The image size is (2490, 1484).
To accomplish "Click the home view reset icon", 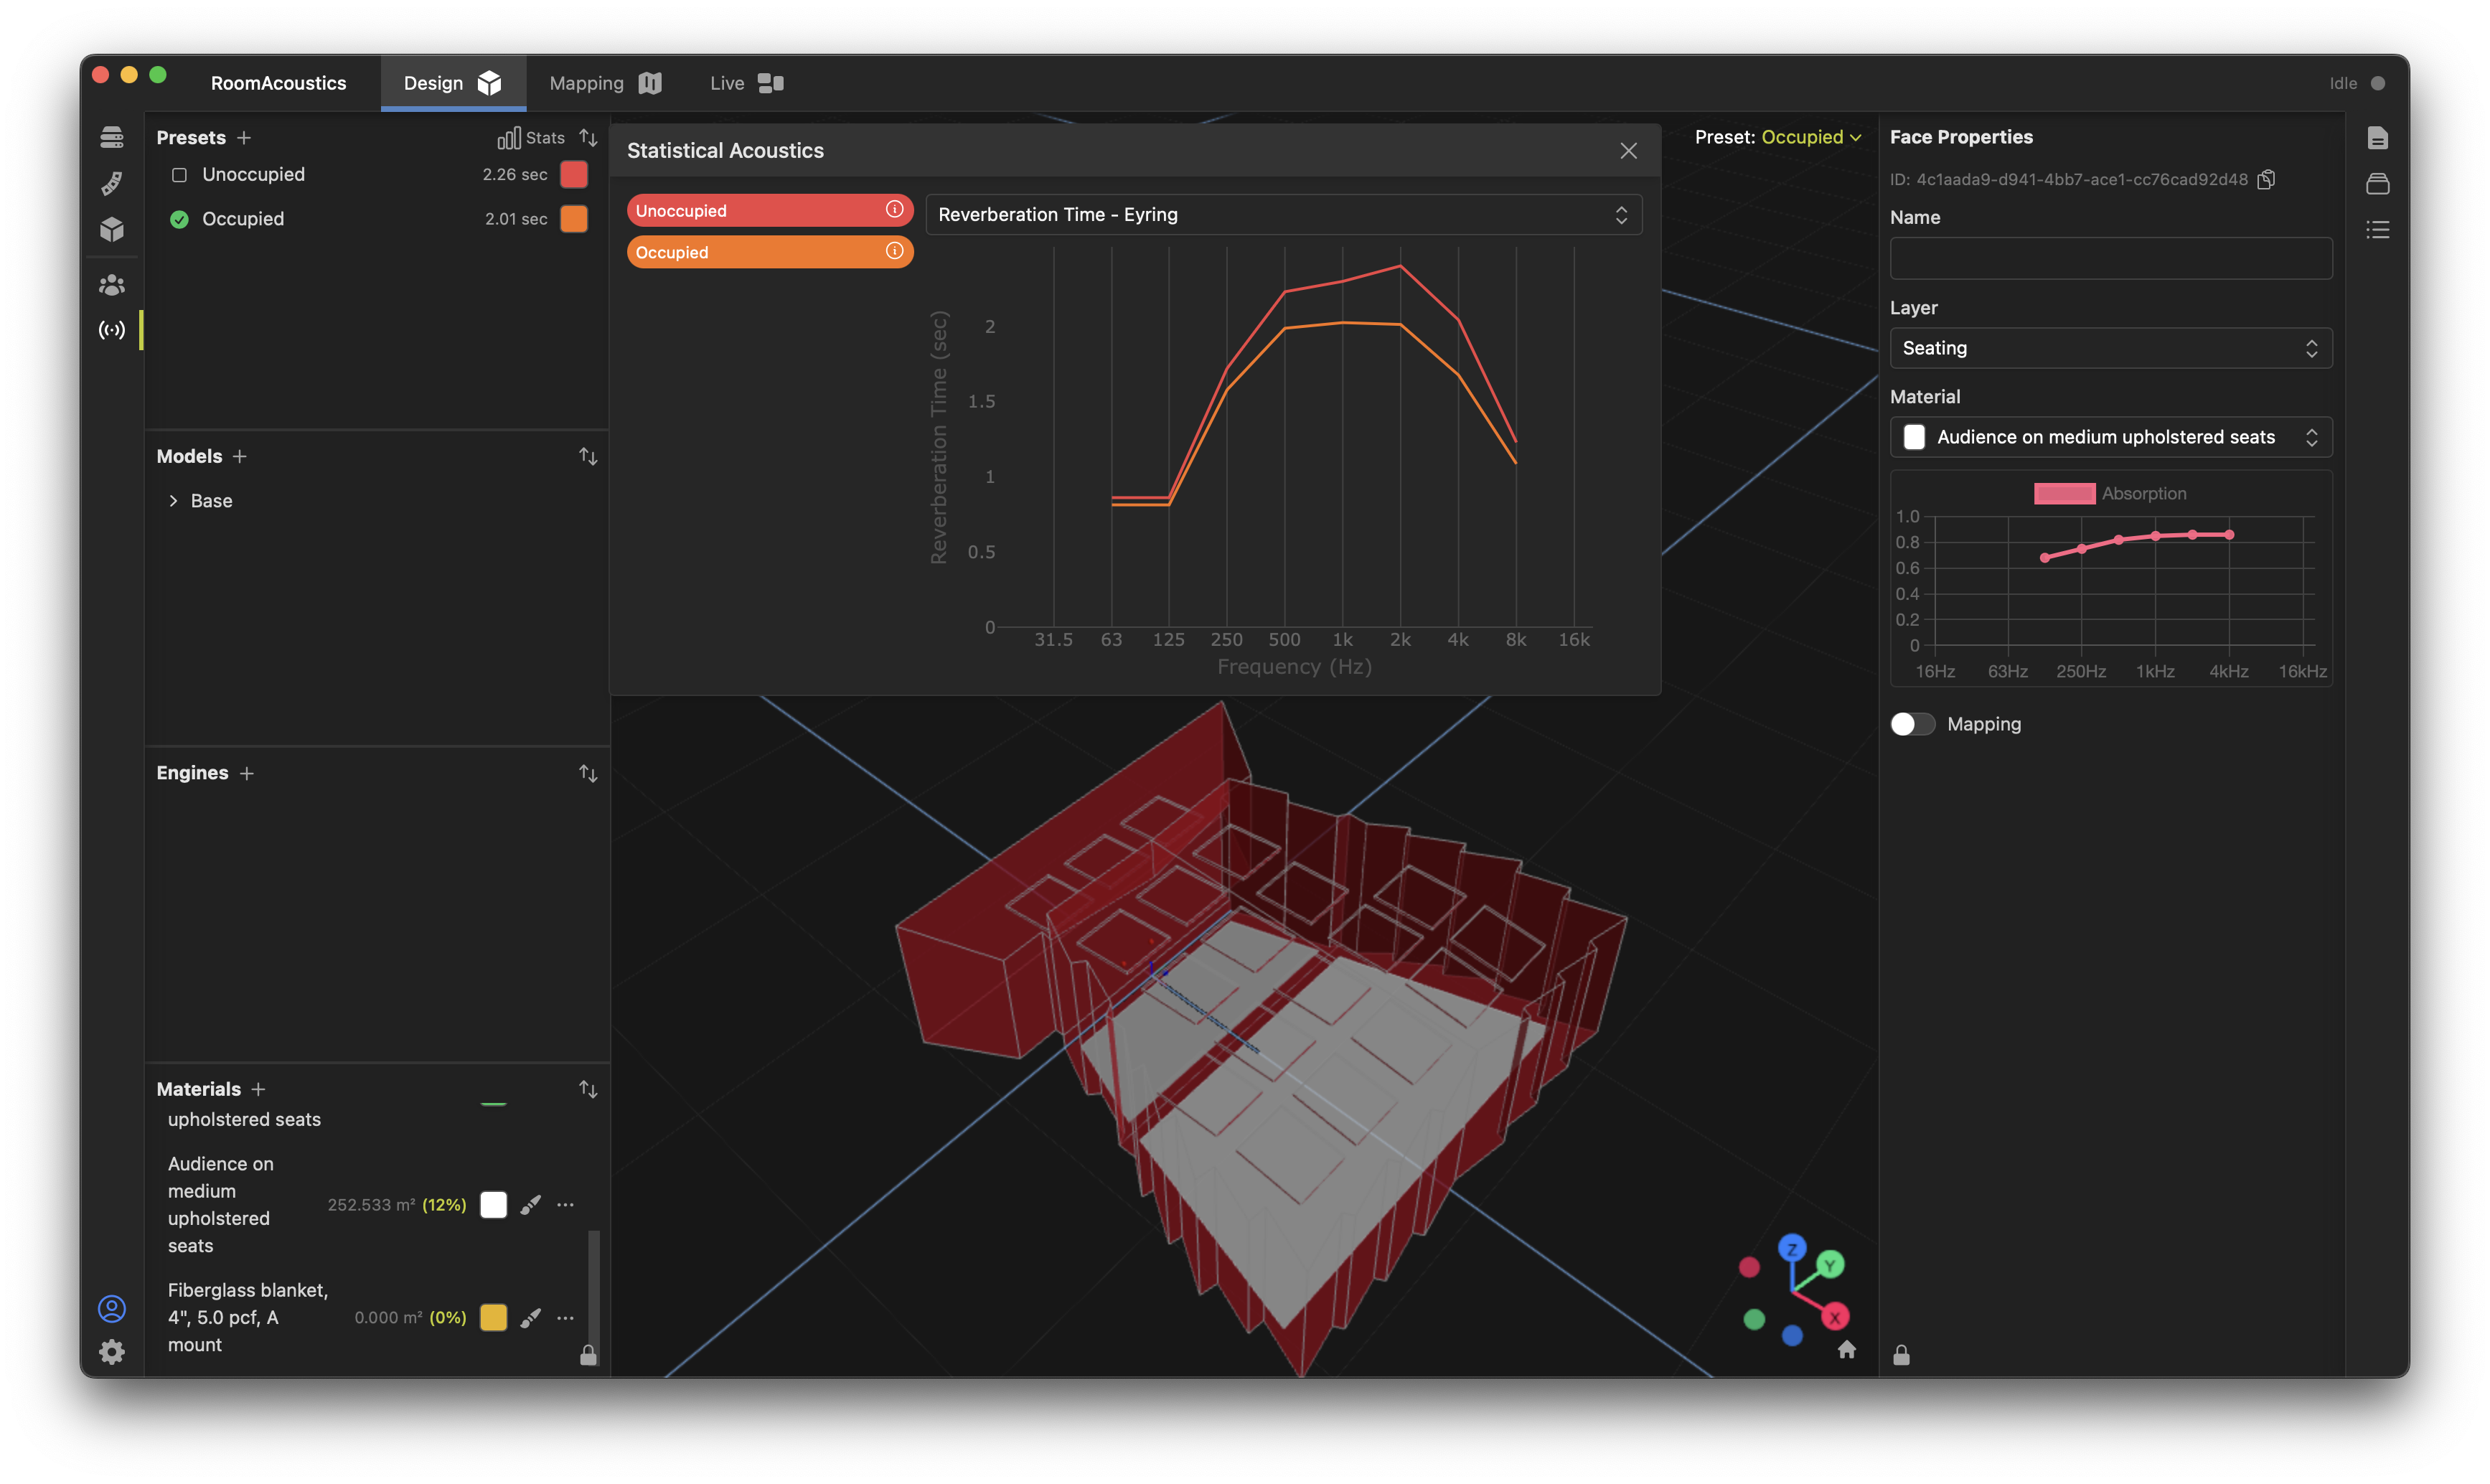I will 1846,1349.
